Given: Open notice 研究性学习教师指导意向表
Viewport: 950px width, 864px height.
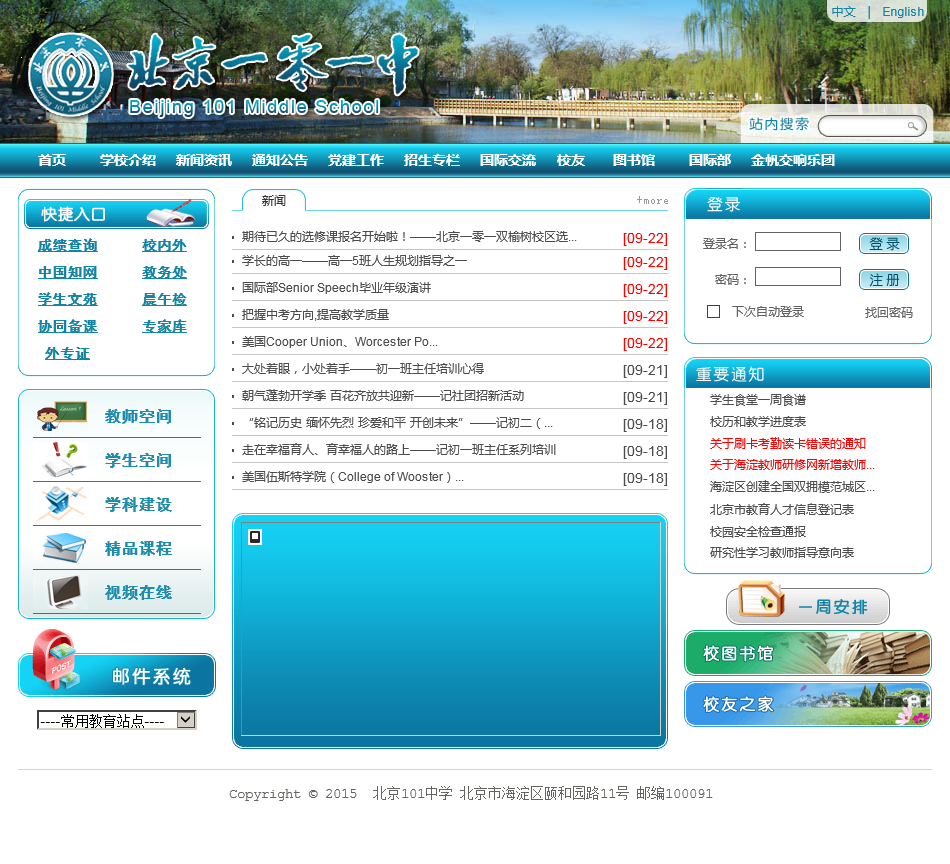Looking at the screenshot, I should [782, 553].
